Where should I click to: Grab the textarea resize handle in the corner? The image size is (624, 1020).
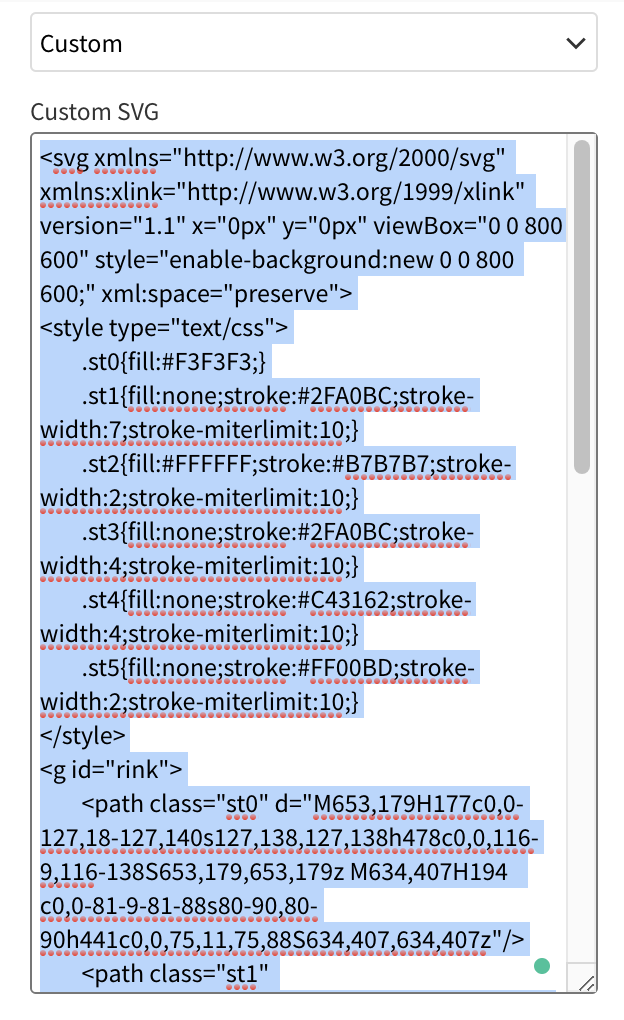coord(587,983)
